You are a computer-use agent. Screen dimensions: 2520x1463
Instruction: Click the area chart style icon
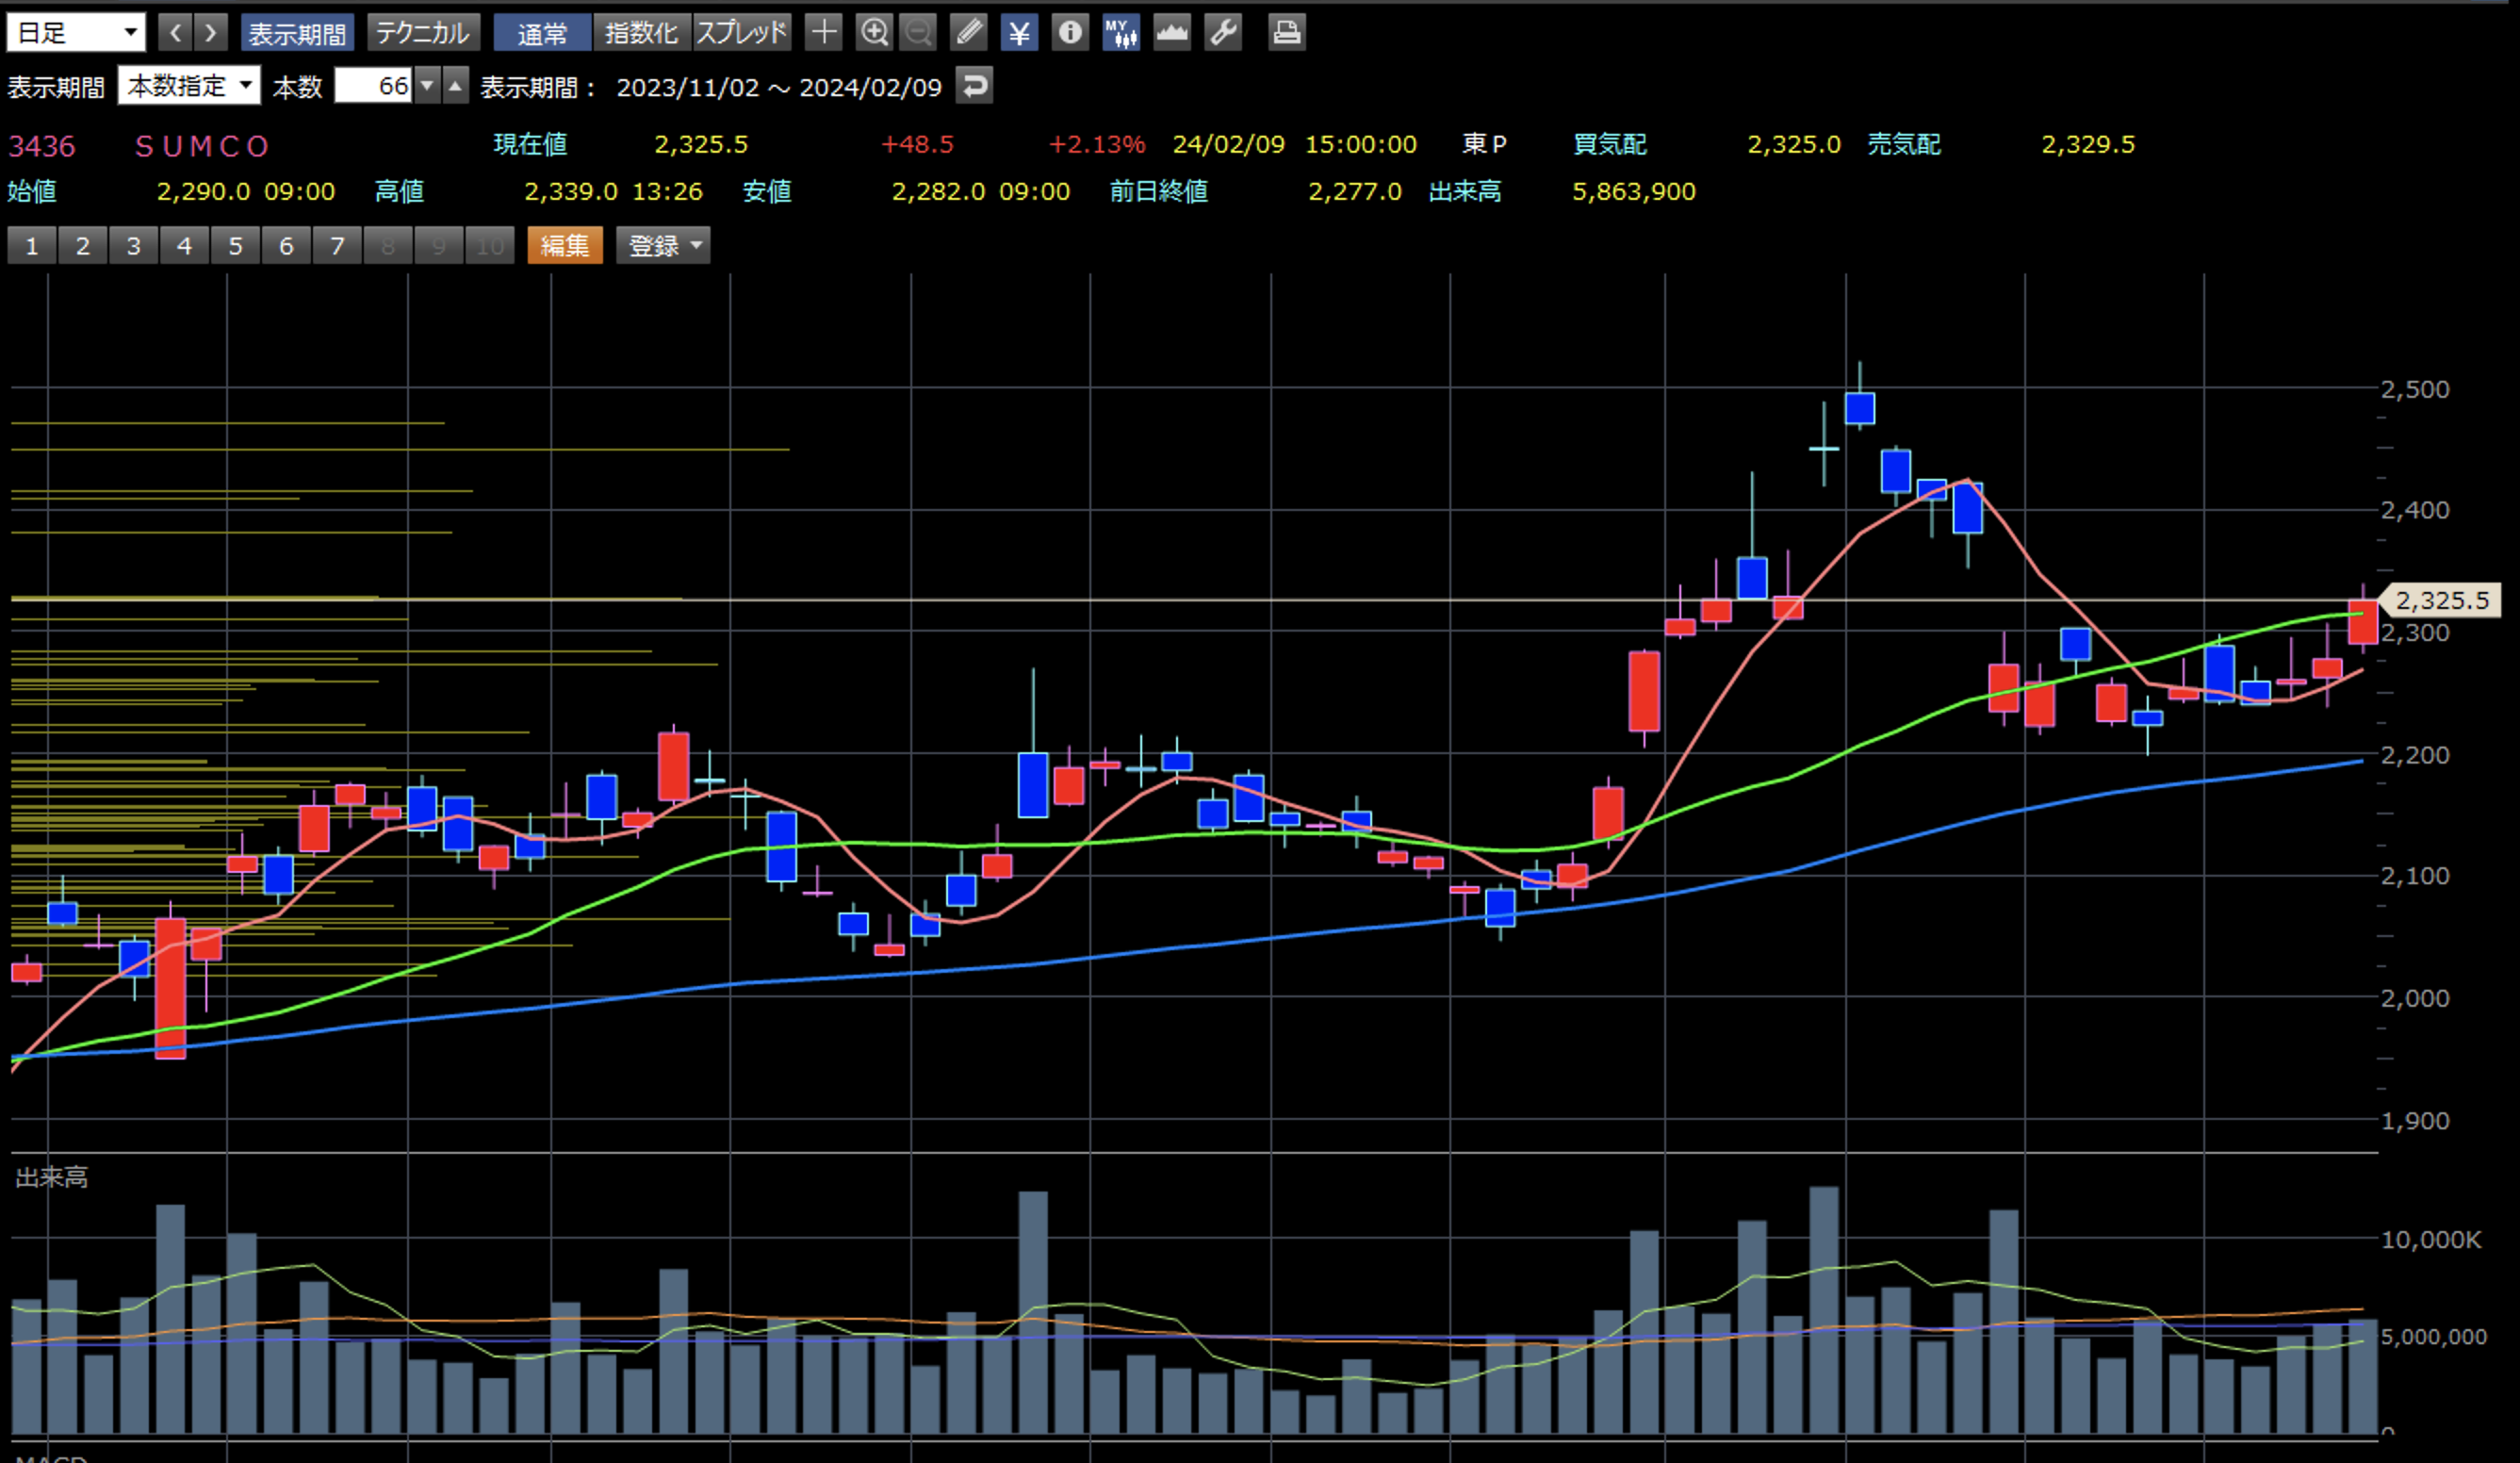(1172, 33)
